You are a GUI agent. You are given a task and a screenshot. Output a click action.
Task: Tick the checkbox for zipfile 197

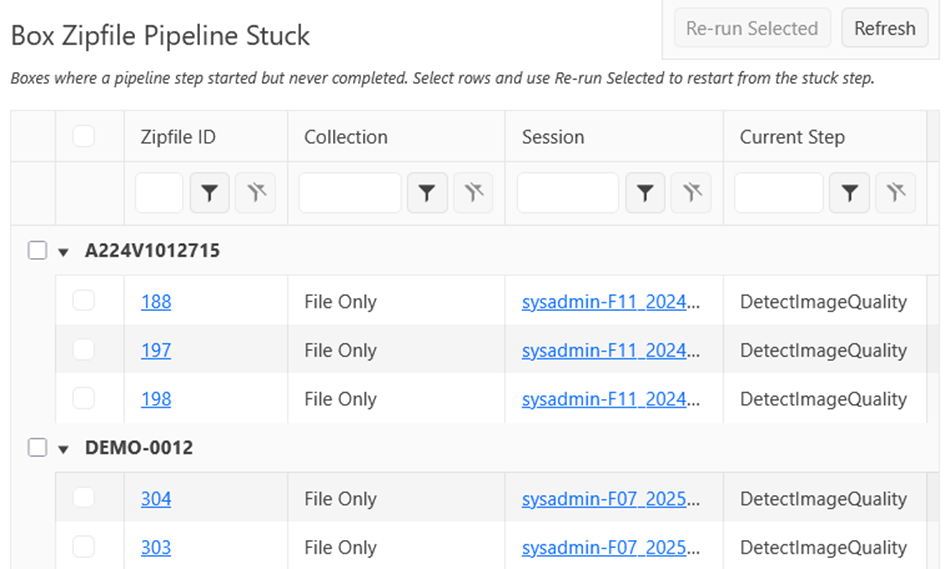84,349
